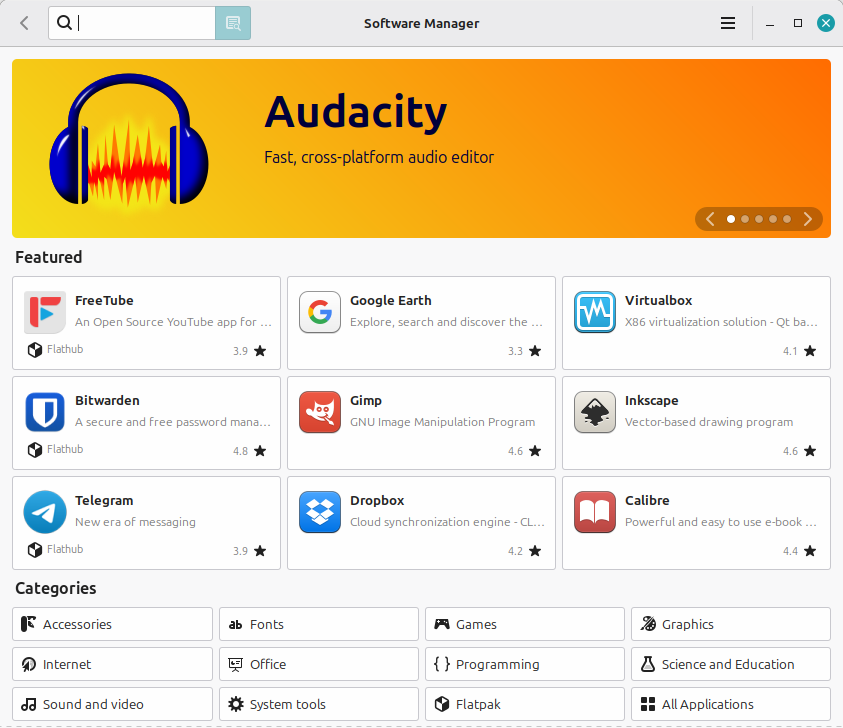Maximize the Software Manager window
Viewport: 843px width, 728px height.
pyautogui.click(x=798, y=23)
